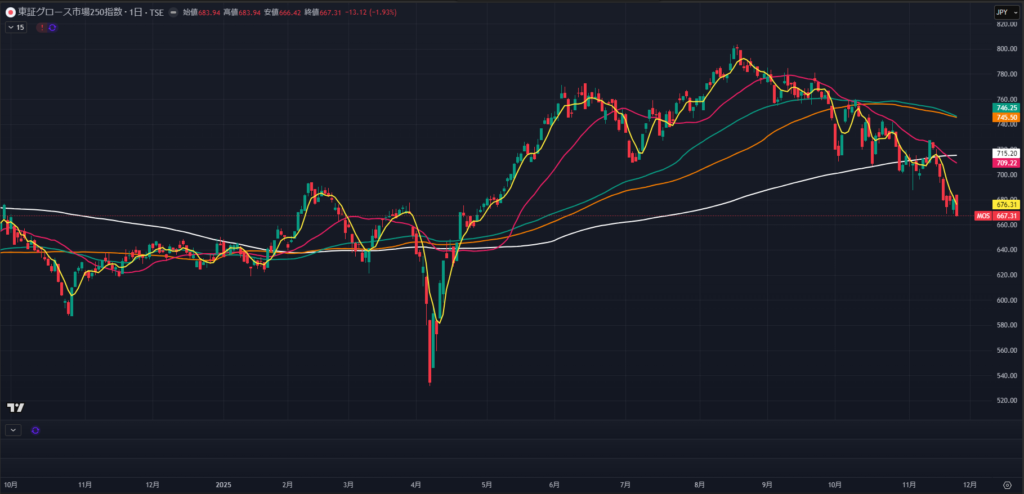Select the orange 745.50 price label
This screenshot has height=494, width=1024.
[x=1005, y=118]
